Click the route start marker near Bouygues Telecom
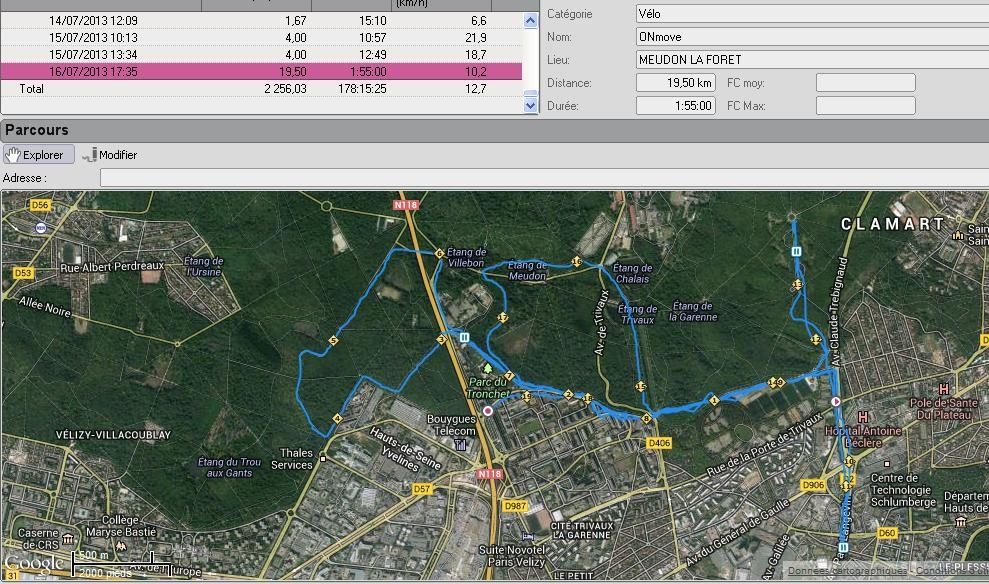Viewport: 989px width, 584px height. pos(488,411)
